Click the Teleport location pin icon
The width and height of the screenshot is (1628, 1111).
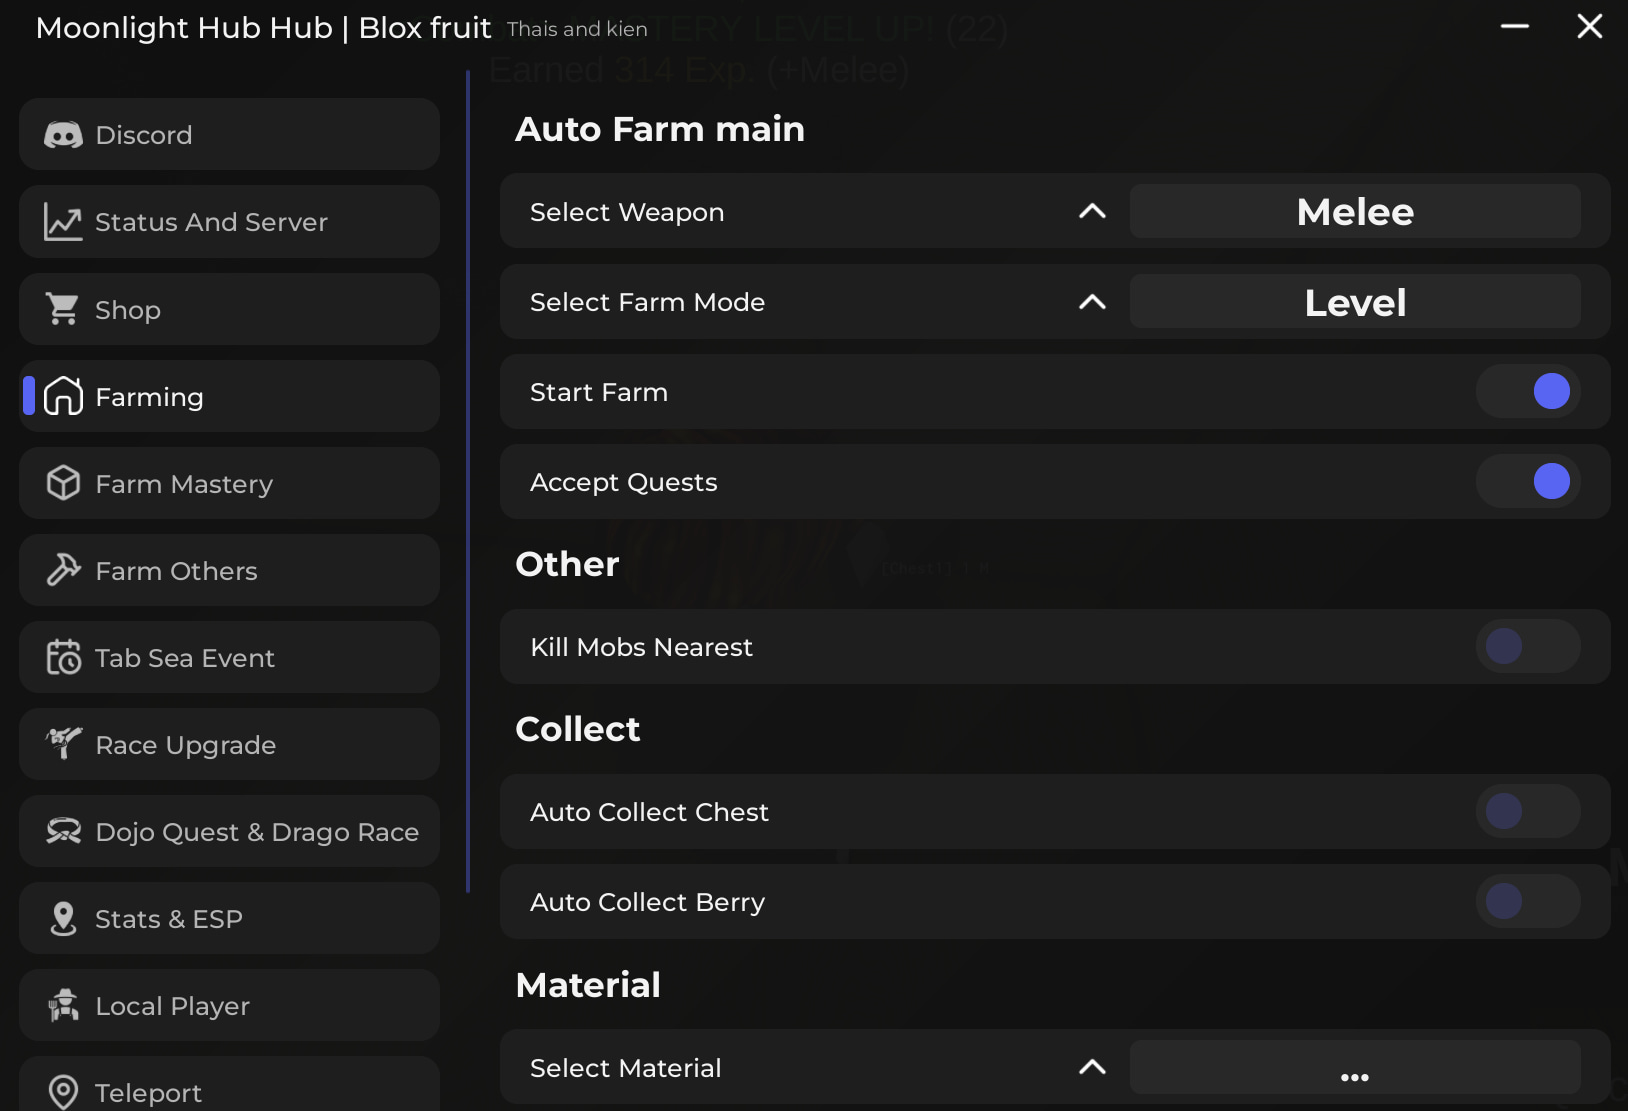pos(63,1092)
